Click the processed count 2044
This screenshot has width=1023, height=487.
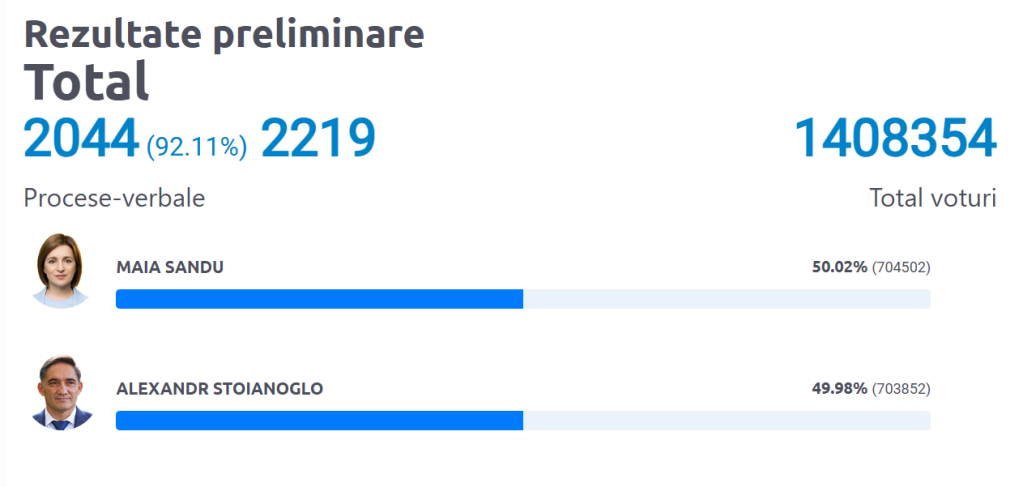[81, 138]
